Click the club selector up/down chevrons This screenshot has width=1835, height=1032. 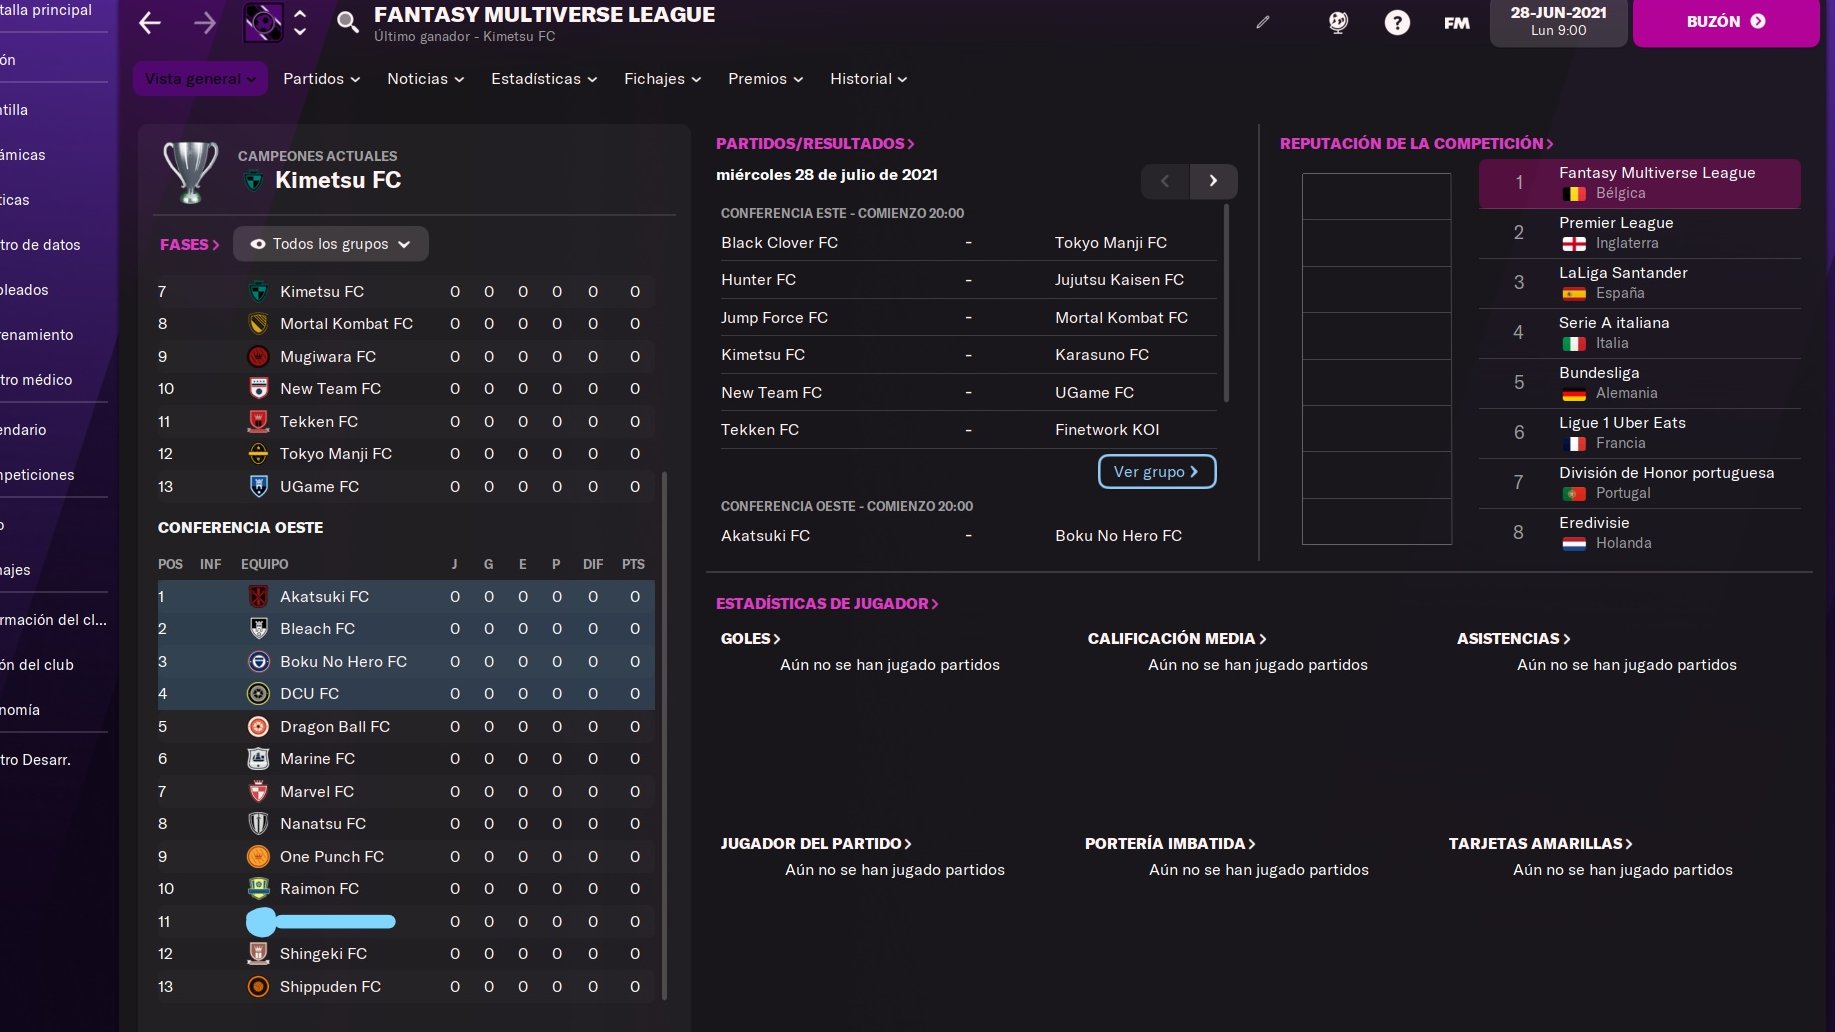300,22
